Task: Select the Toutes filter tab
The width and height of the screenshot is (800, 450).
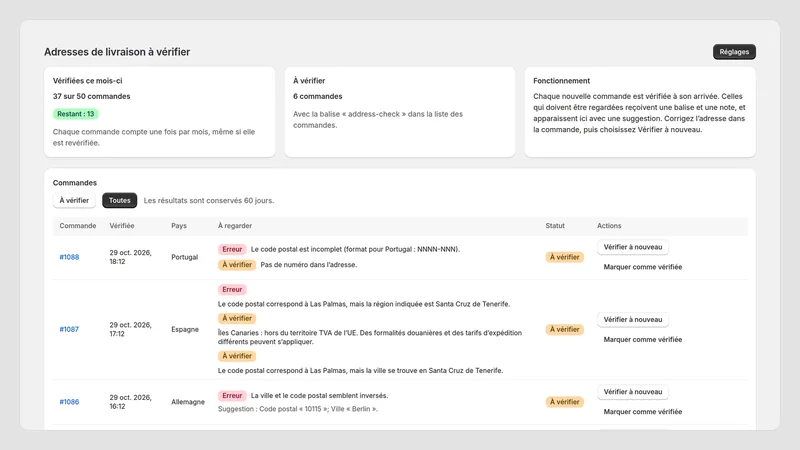Action: click(x=119, y=201)
